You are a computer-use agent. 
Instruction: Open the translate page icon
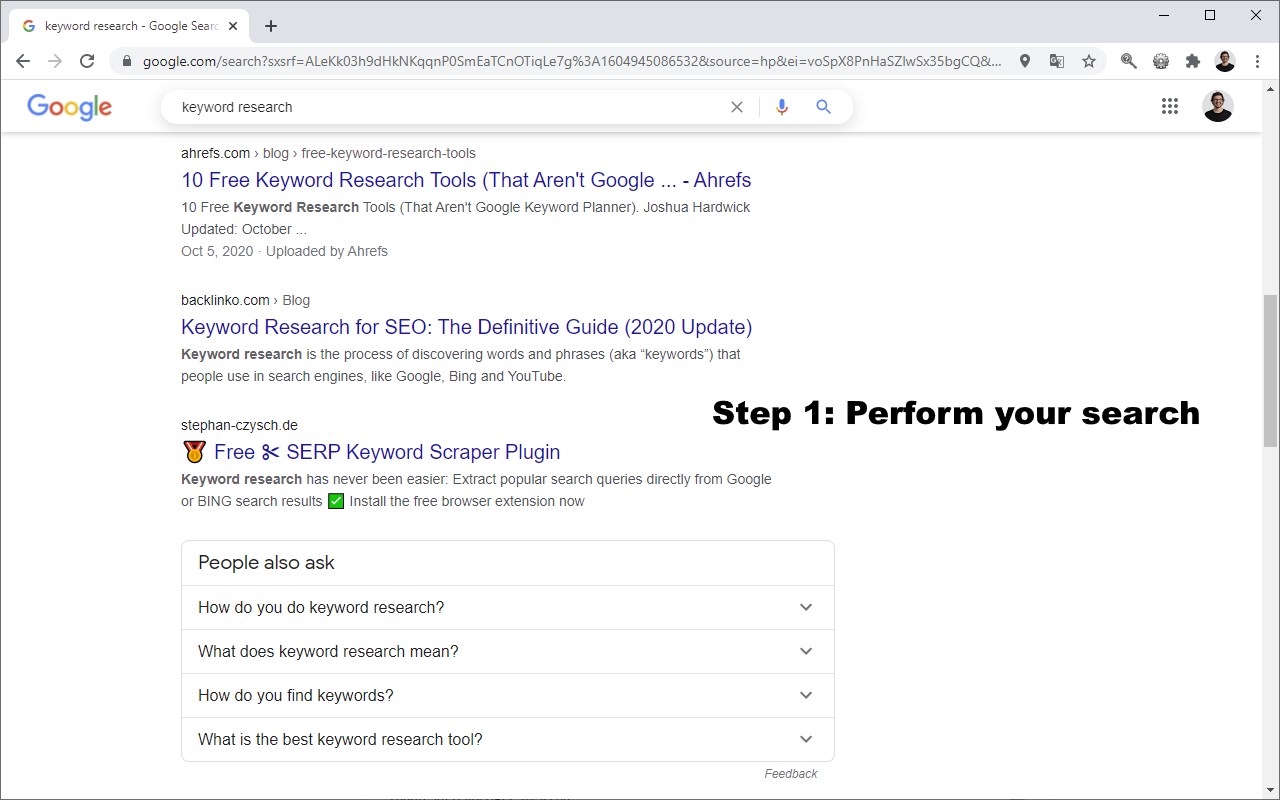(1057, 61)
